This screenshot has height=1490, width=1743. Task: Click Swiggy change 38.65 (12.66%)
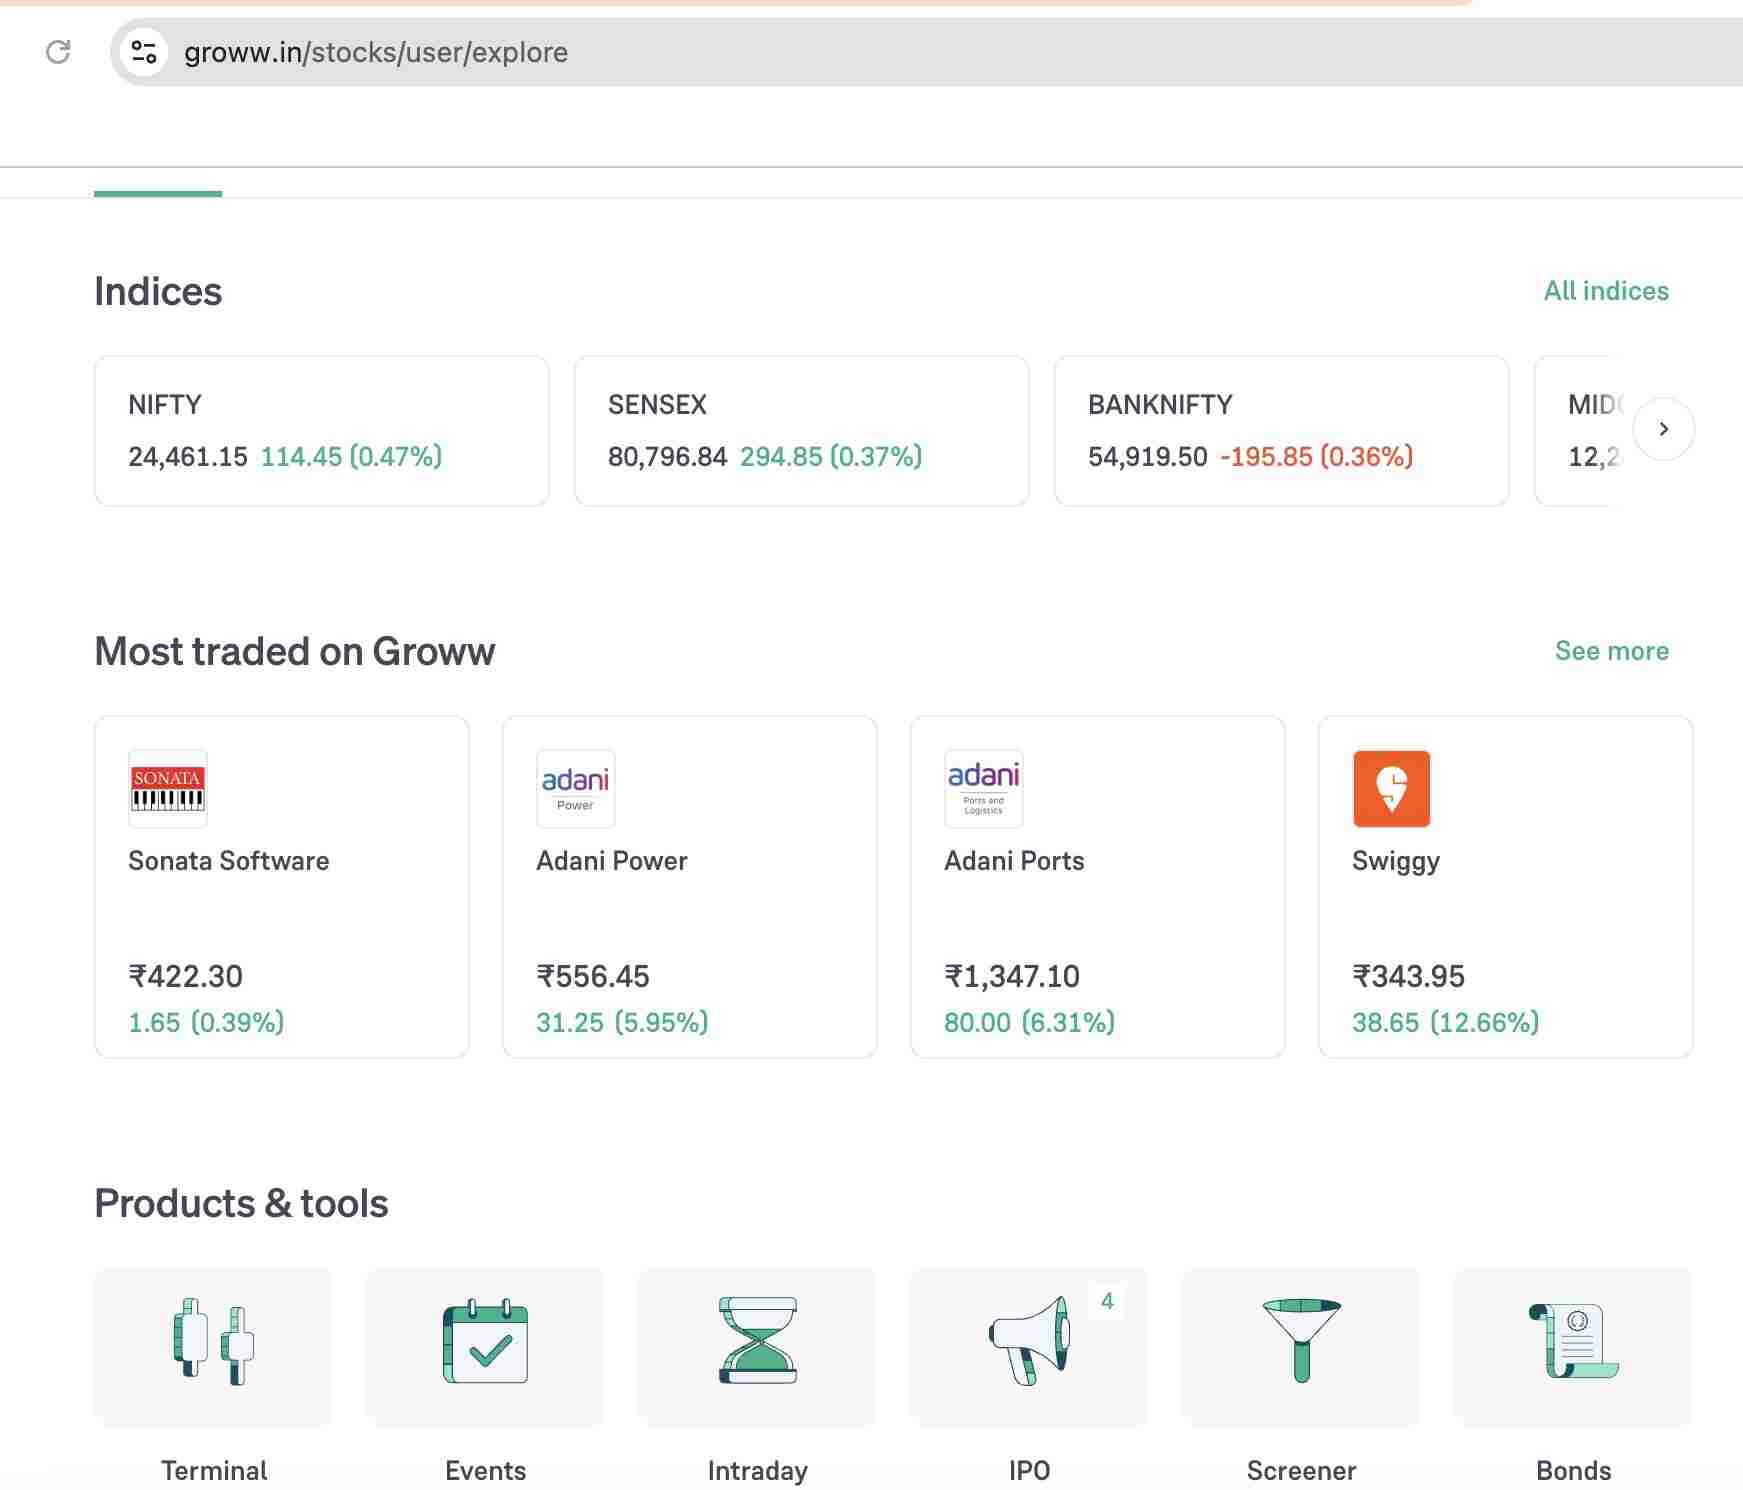tap(1446, 1022)
